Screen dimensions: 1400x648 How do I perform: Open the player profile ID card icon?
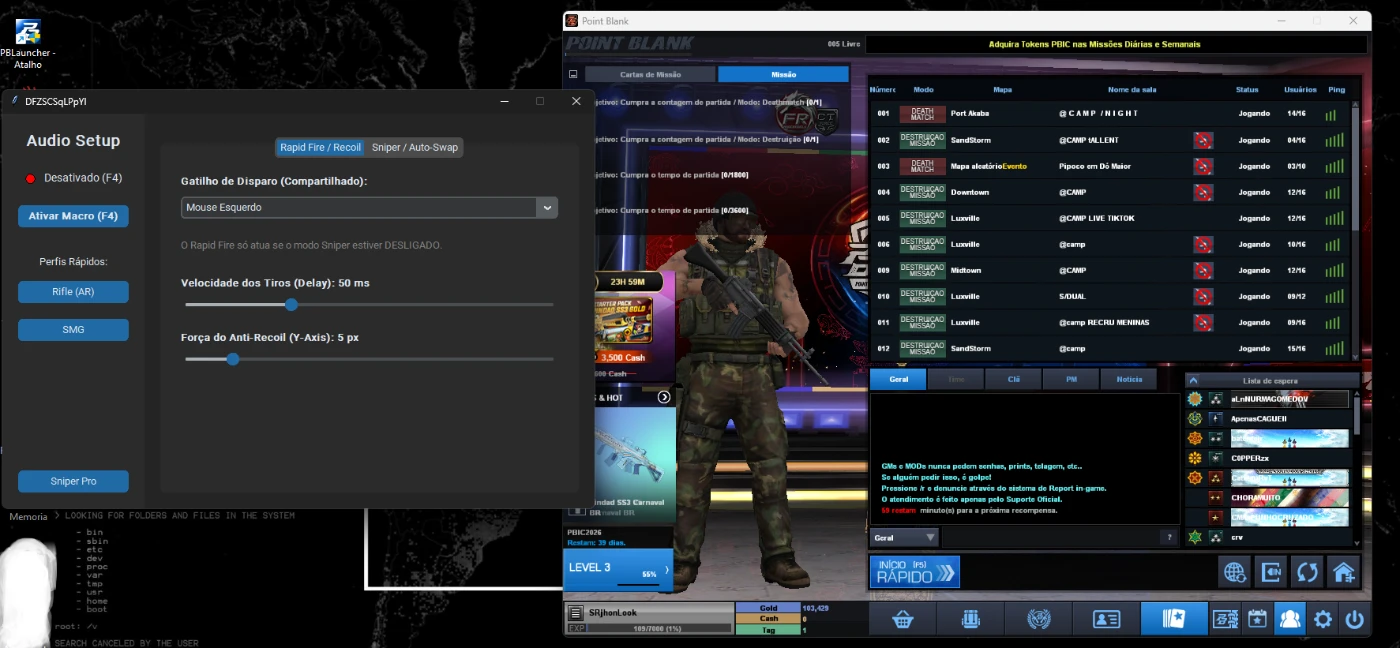[x=1106, y=620]
